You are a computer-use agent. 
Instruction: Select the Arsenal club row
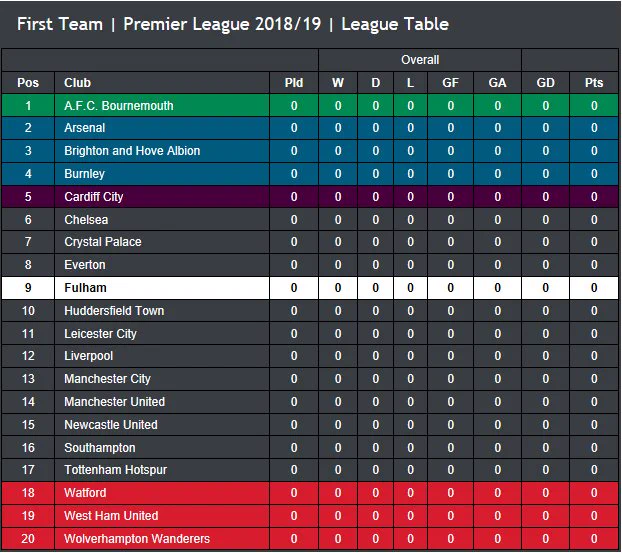tap(310, 128)
